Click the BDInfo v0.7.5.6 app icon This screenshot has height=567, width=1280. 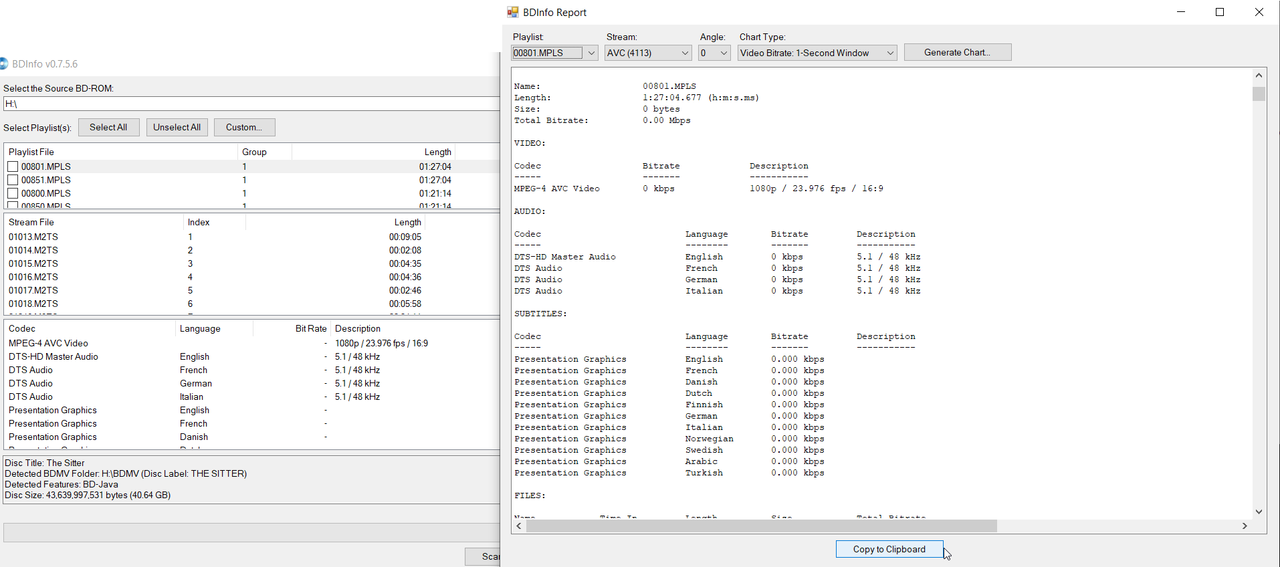point(3,64)
